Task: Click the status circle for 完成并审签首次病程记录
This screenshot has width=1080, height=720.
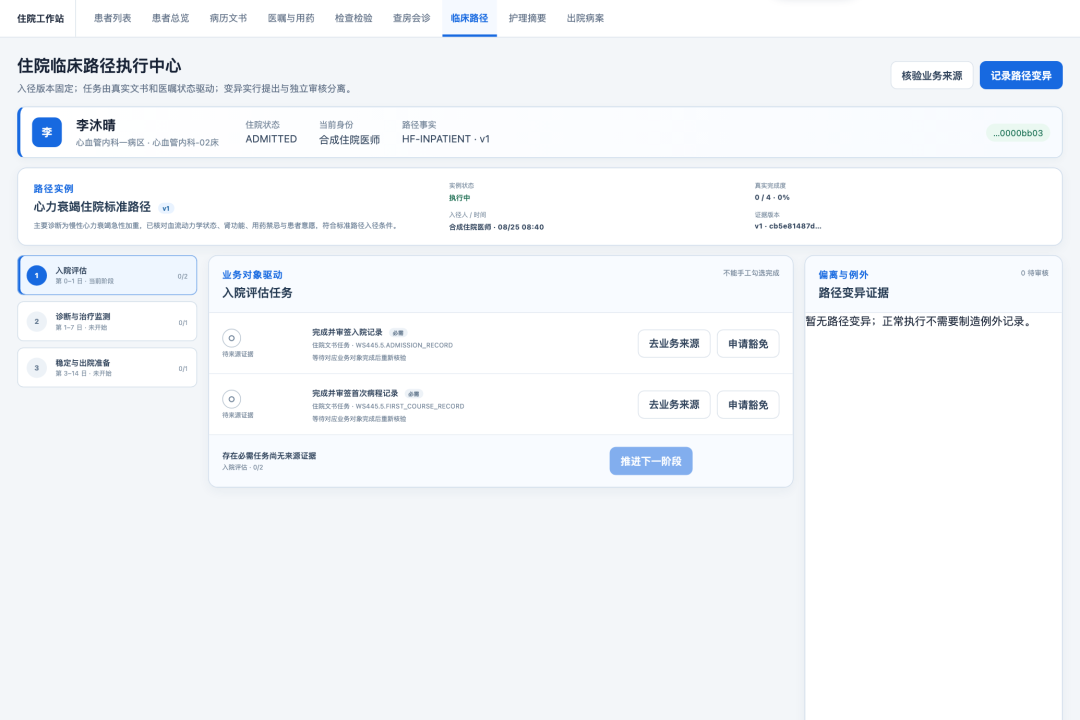Action: (x=231, y=399)
